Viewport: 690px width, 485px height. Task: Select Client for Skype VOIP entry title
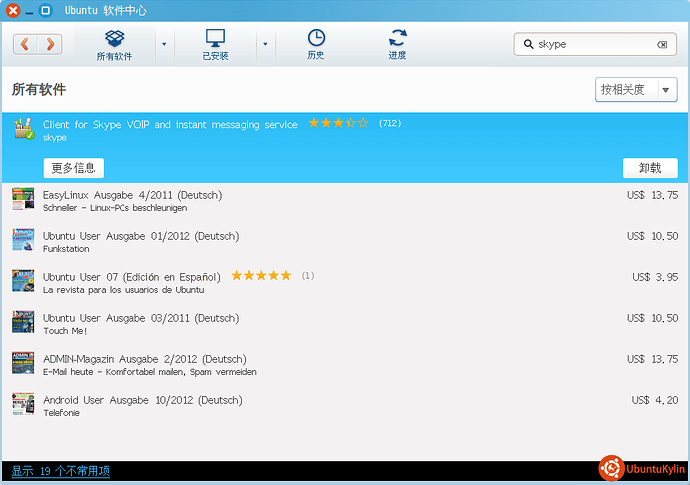point(170,125)
